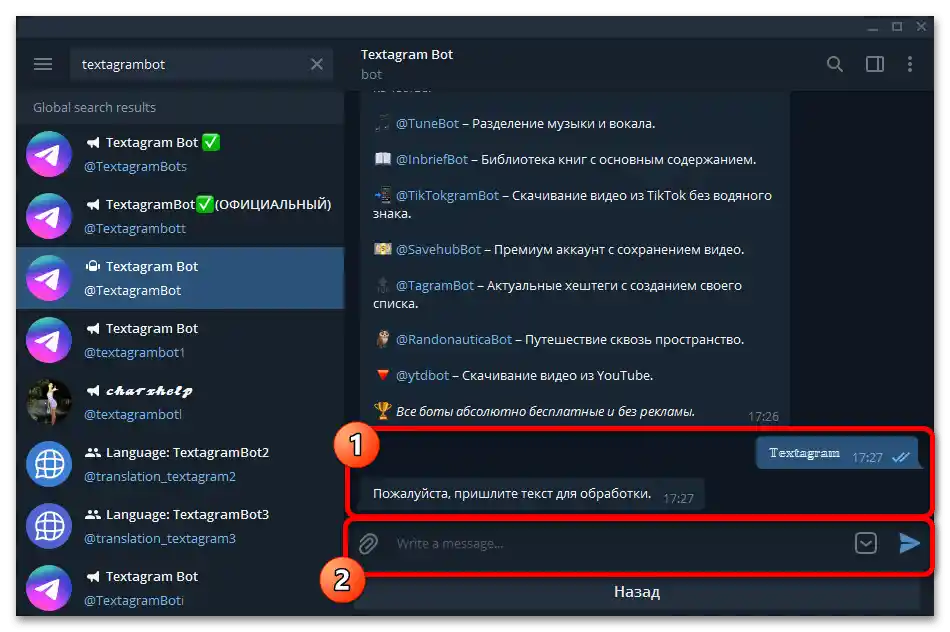This screenshot has width=950, height=632.
Task: Click the Write a message input field
Action: coord(618,544)
